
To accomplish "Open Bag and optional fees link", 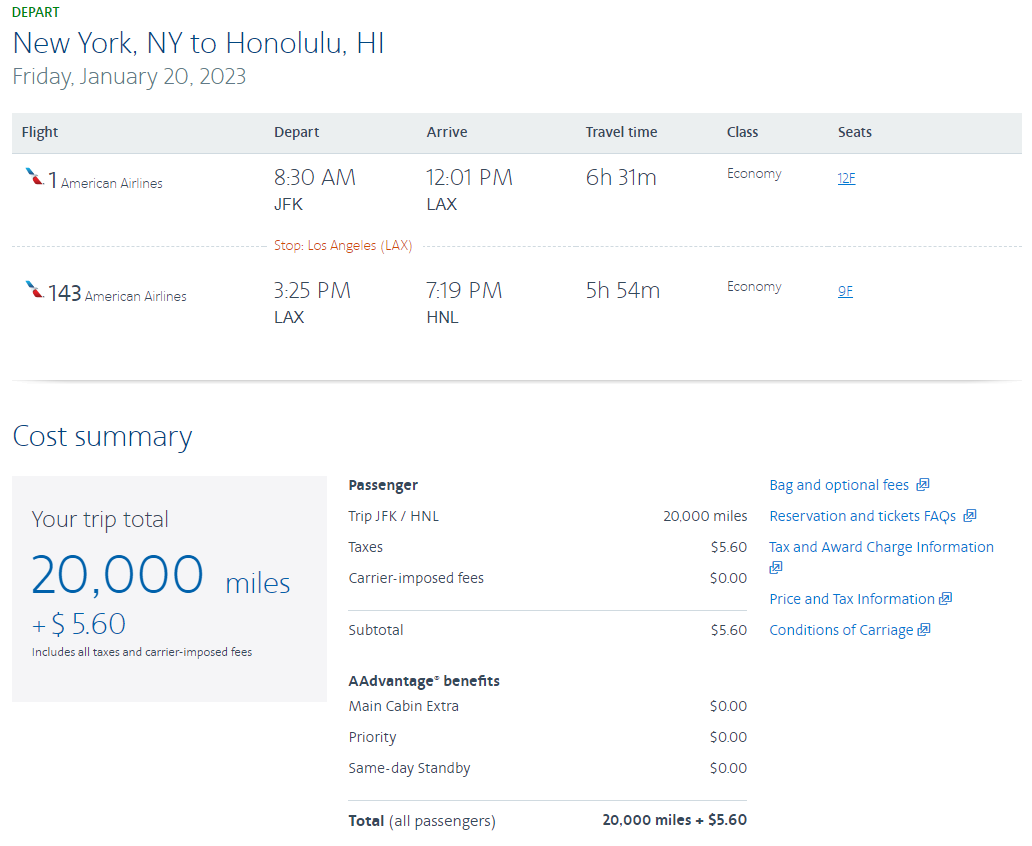I will tap(838, 485).
